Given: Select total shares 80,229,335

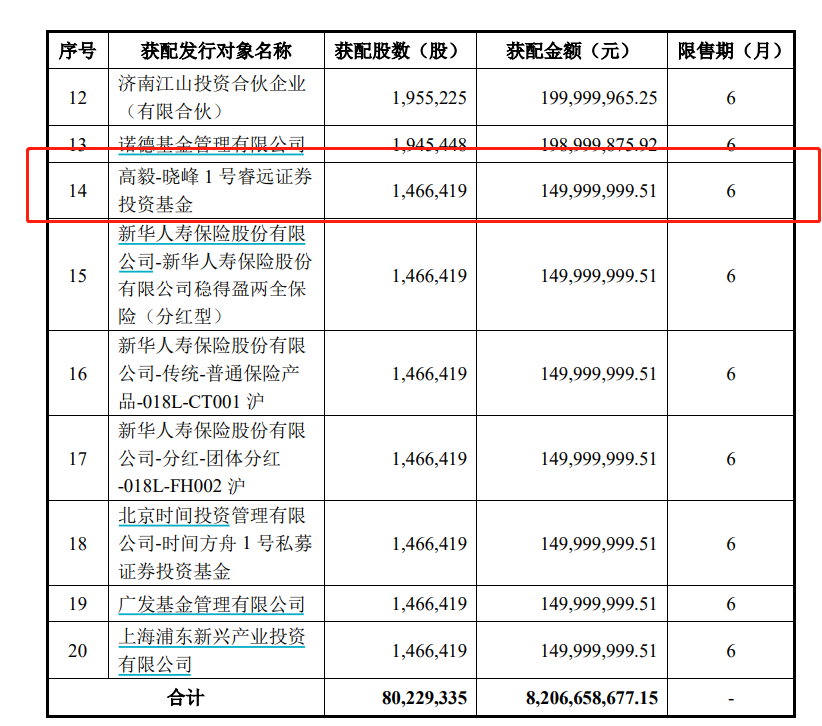Looking at the screenshot, I should 424,698.
